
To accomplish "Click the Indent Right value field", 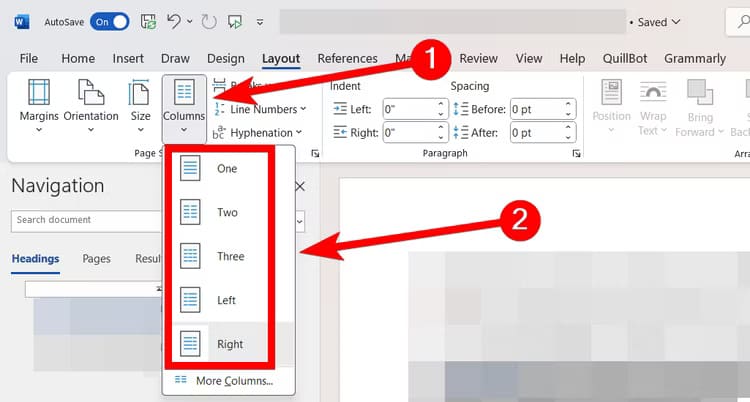I will (408, 132).
